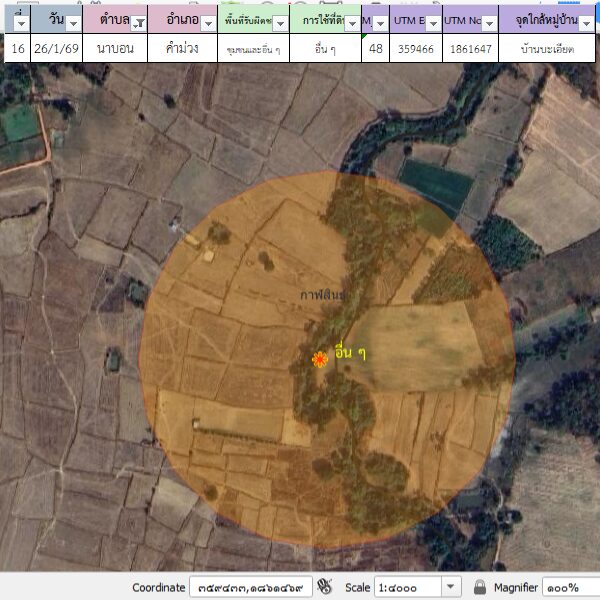Open the UTM E column filter dropdown
Viewport: 600px width, 600px height.
pos(433,22)
